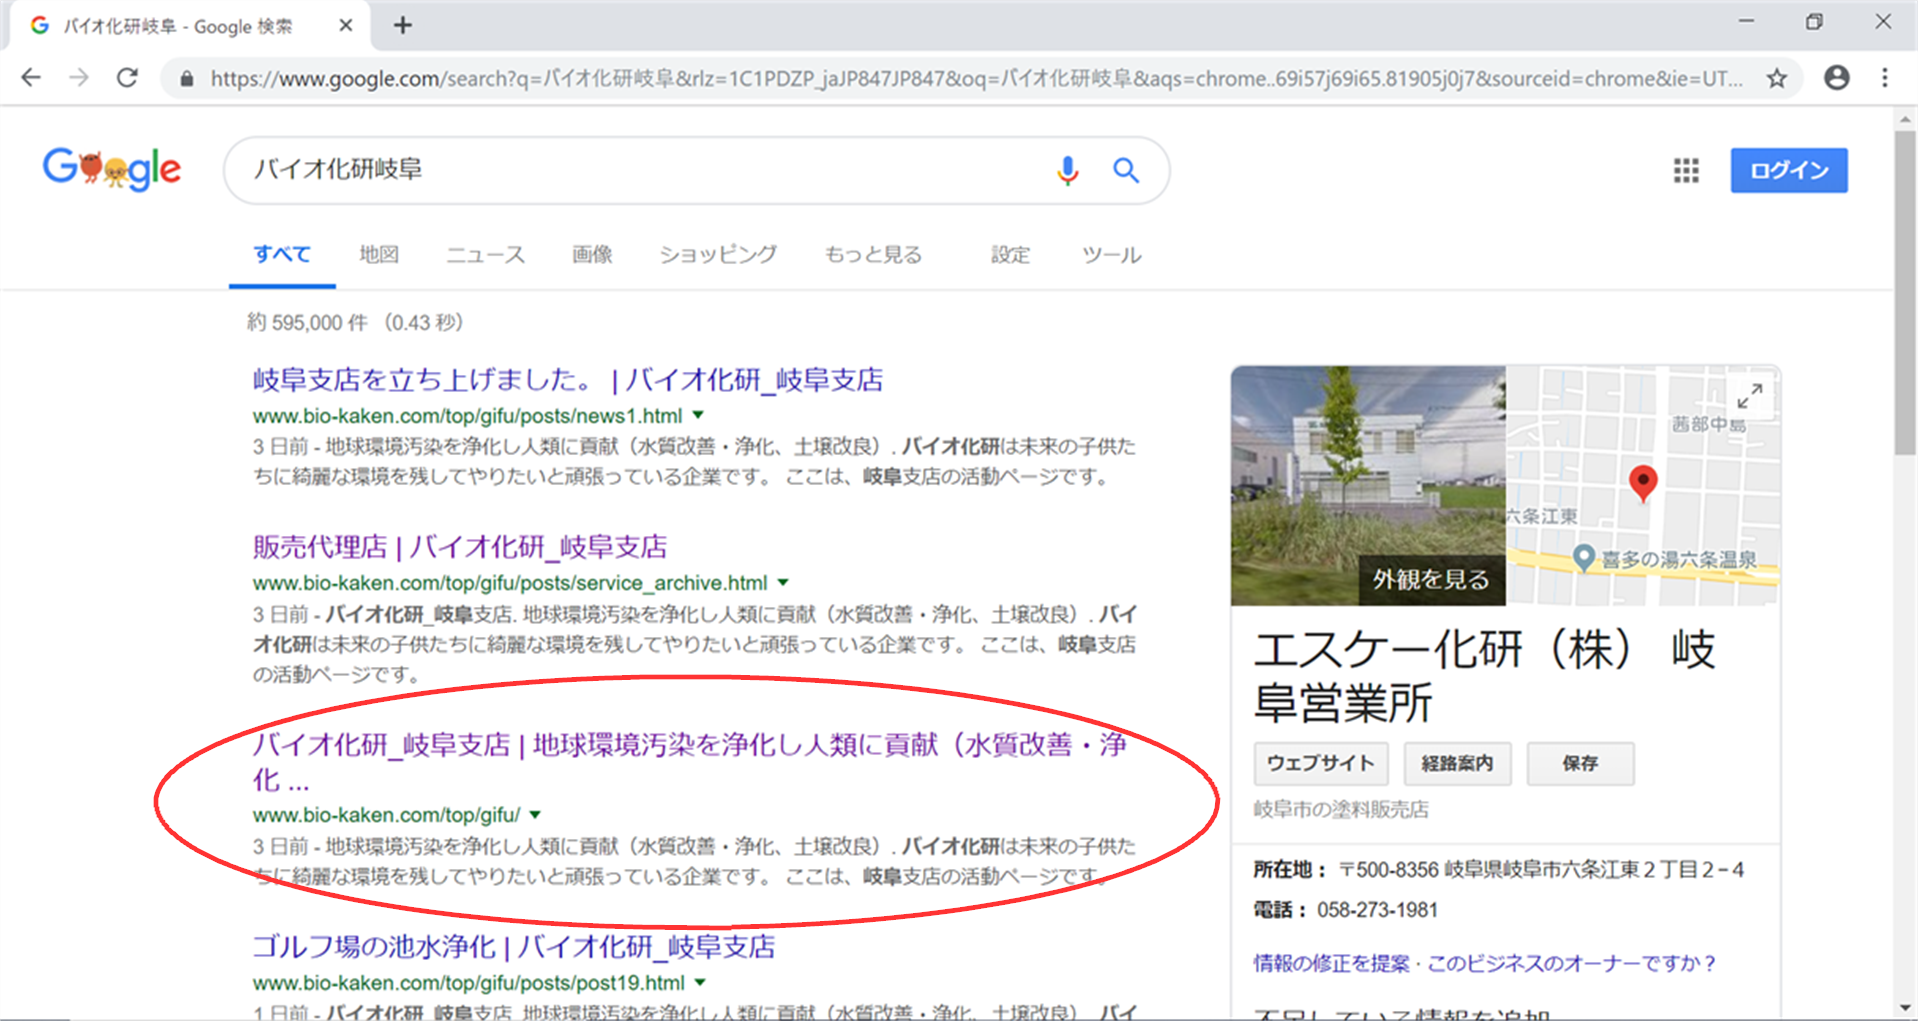Open the 販売代理店 result link
Viewport: 1918px width, 1021px height.
(460, 547)
